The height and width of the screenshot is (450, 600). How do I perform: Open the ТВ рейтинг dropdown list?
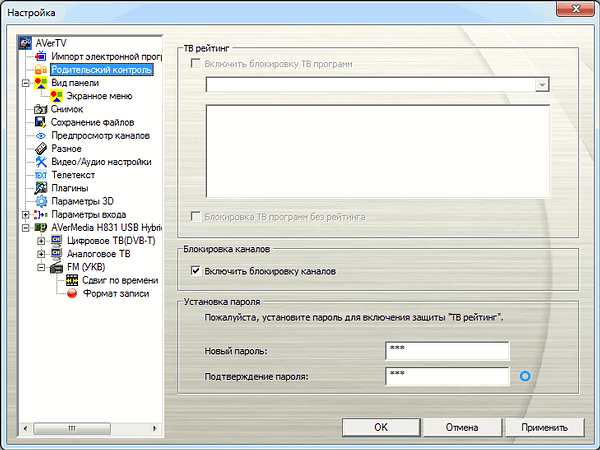click(542, 85)
